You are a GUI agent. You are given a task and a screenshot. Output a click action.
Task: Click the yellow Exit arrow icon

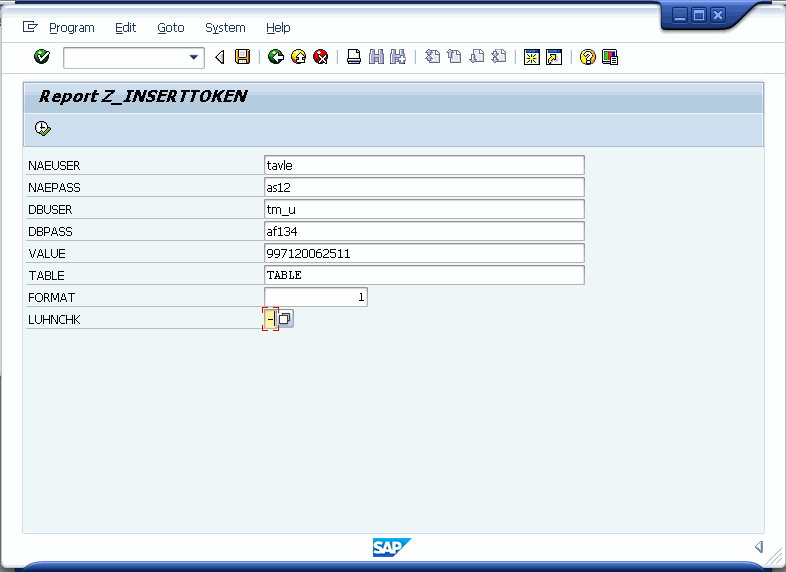point(298,57)
